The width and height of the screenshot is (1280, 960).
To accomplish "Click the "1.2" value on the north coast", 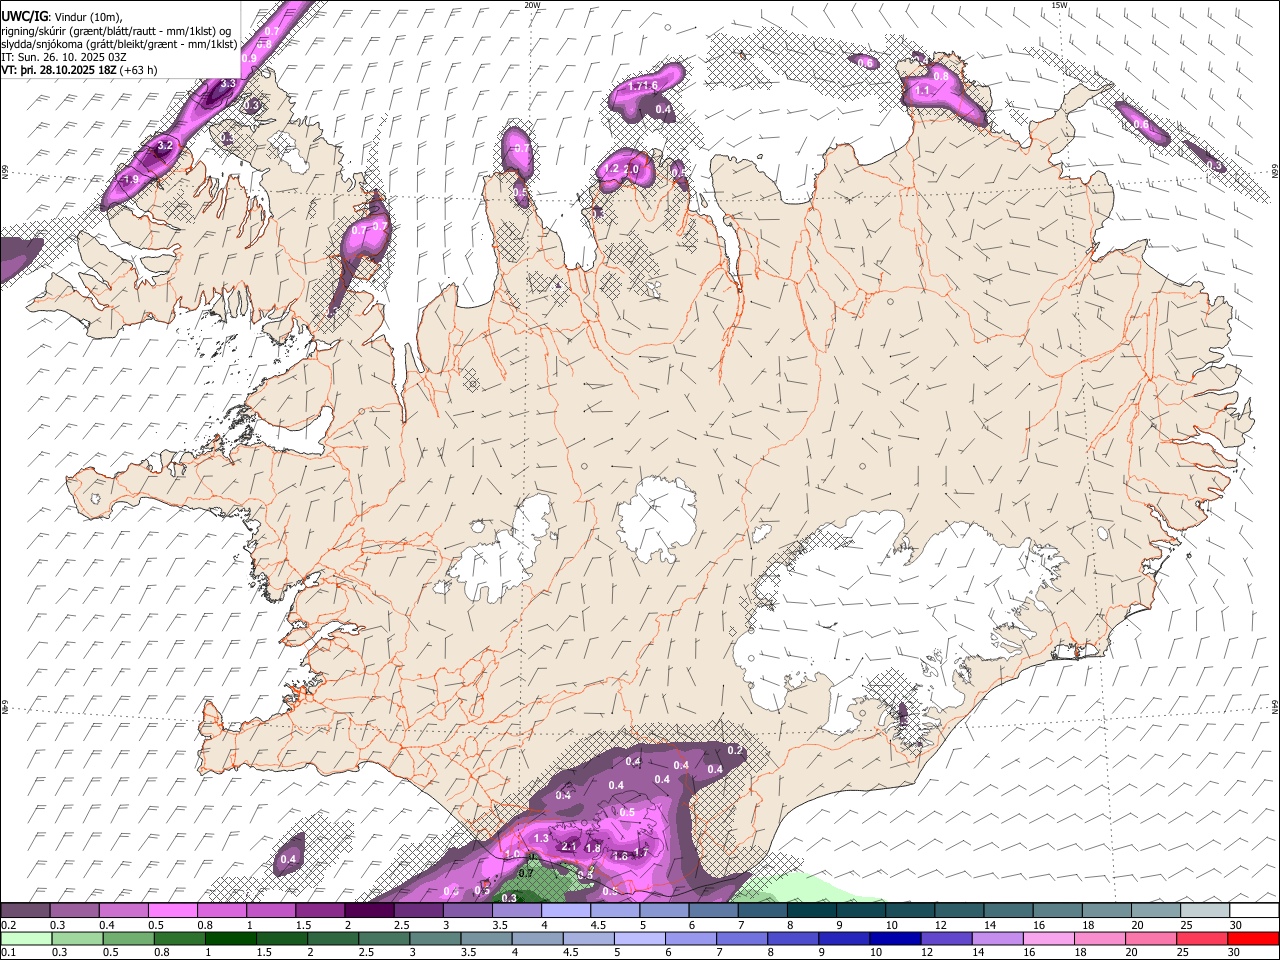I will 612,170.
